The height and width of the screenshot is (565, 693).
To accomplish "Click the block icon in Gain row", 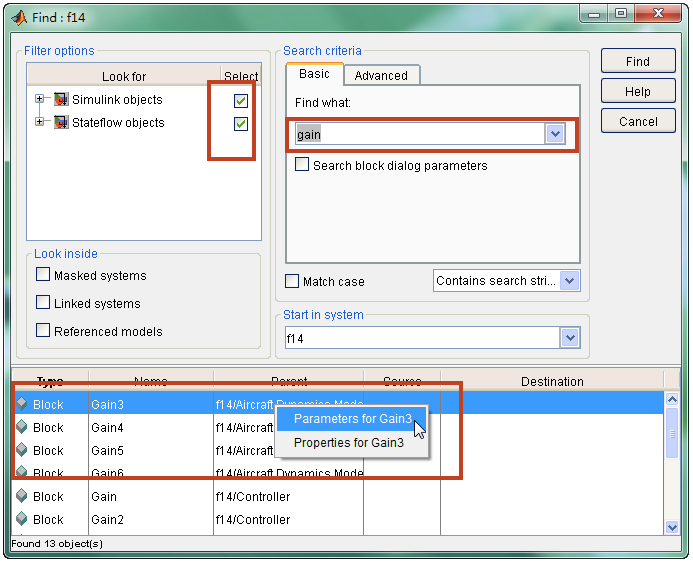I will pyautogui.click(x=21, y=496).
